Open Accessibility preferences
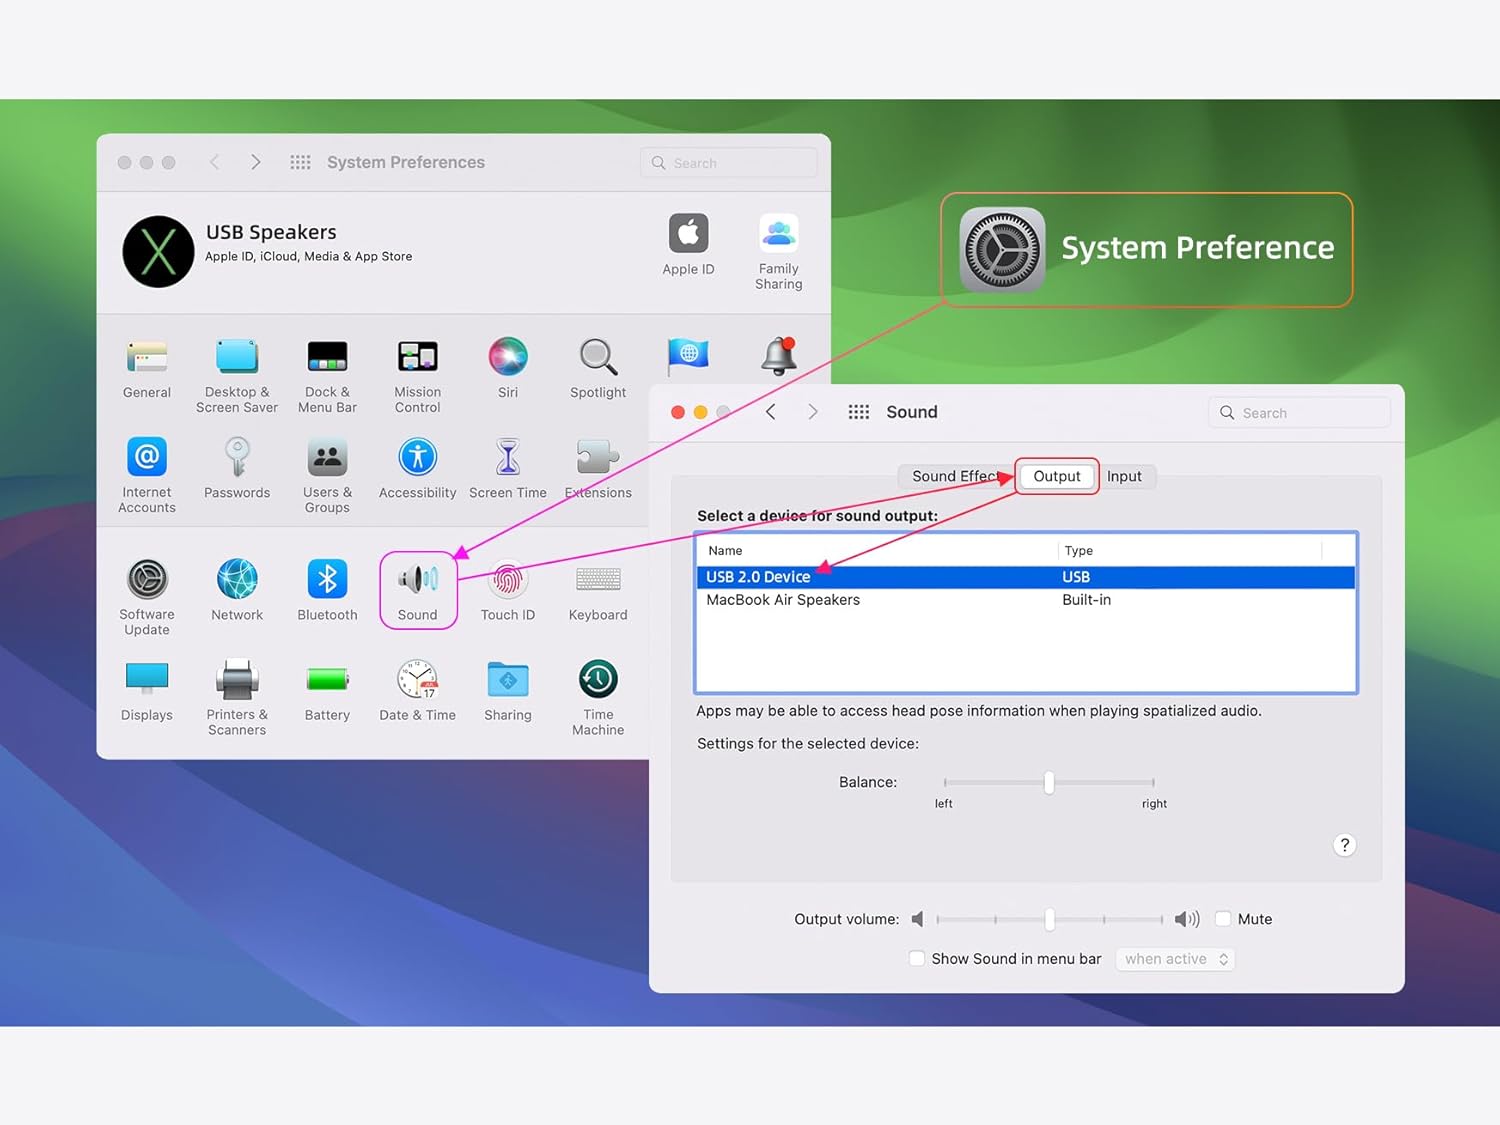The height and width of the screenshot is (1125, 1500). click(417, 468)
